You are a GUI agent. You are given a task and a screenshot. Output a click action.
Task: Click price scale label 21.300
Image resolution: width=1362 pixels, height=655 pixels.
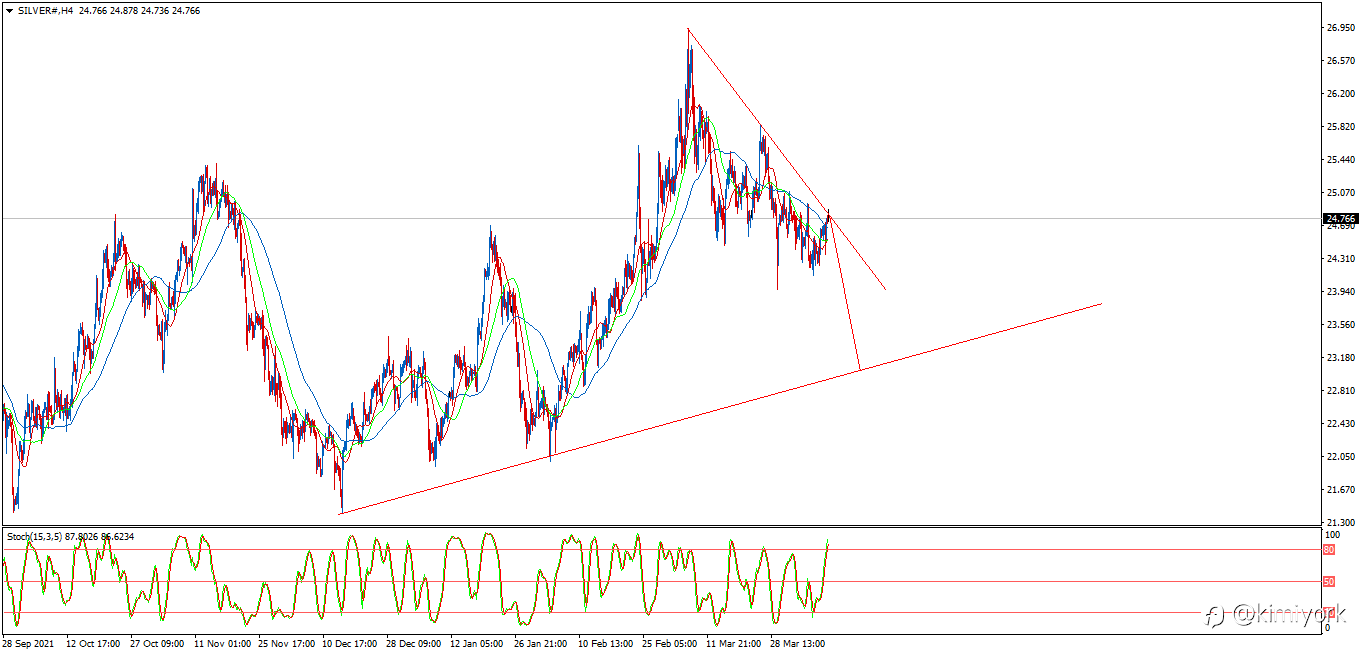point(1340,523)
